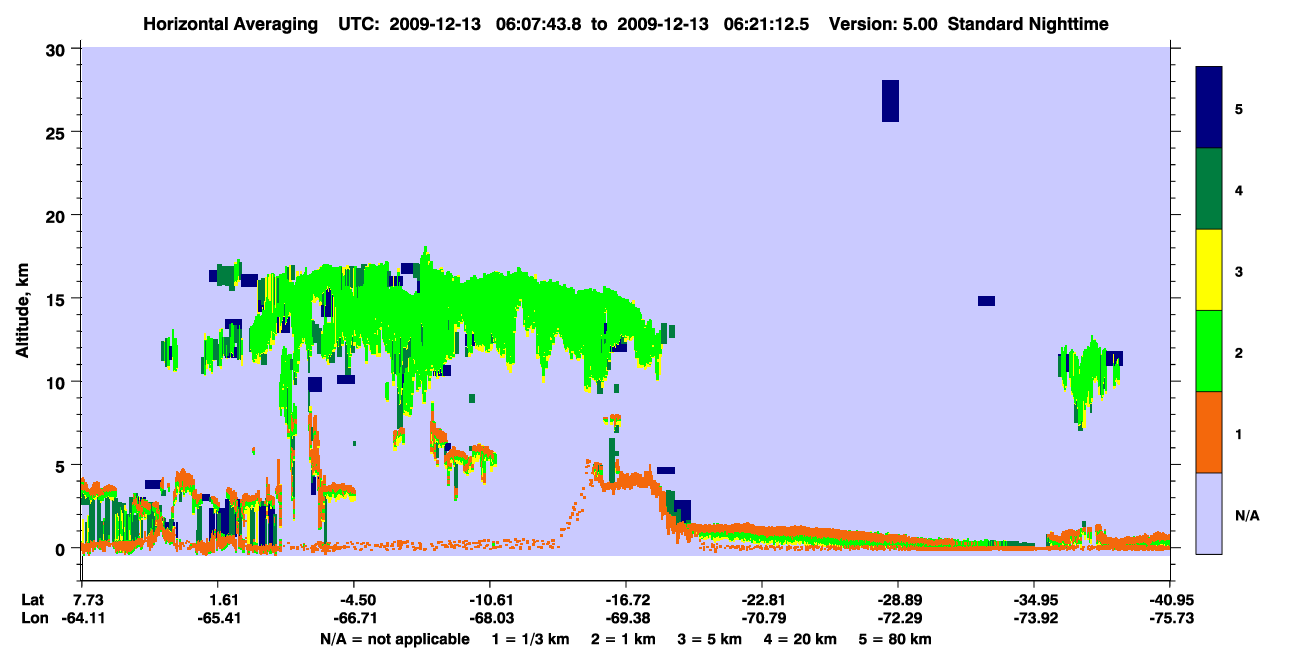The image size is (1300, 667).
Task: Click the bright green level 2 color swatch
Action: pyautogui.click(x=1209, y=351)
